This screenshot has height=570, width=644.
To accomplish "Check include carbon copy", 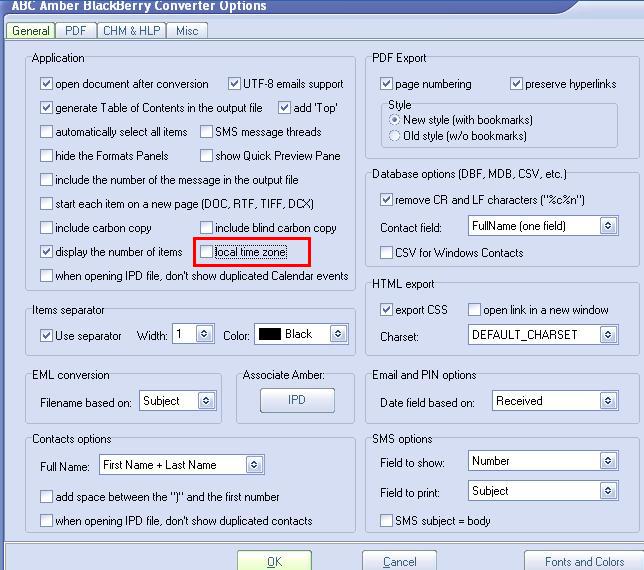I will click(x=46, y=228).
